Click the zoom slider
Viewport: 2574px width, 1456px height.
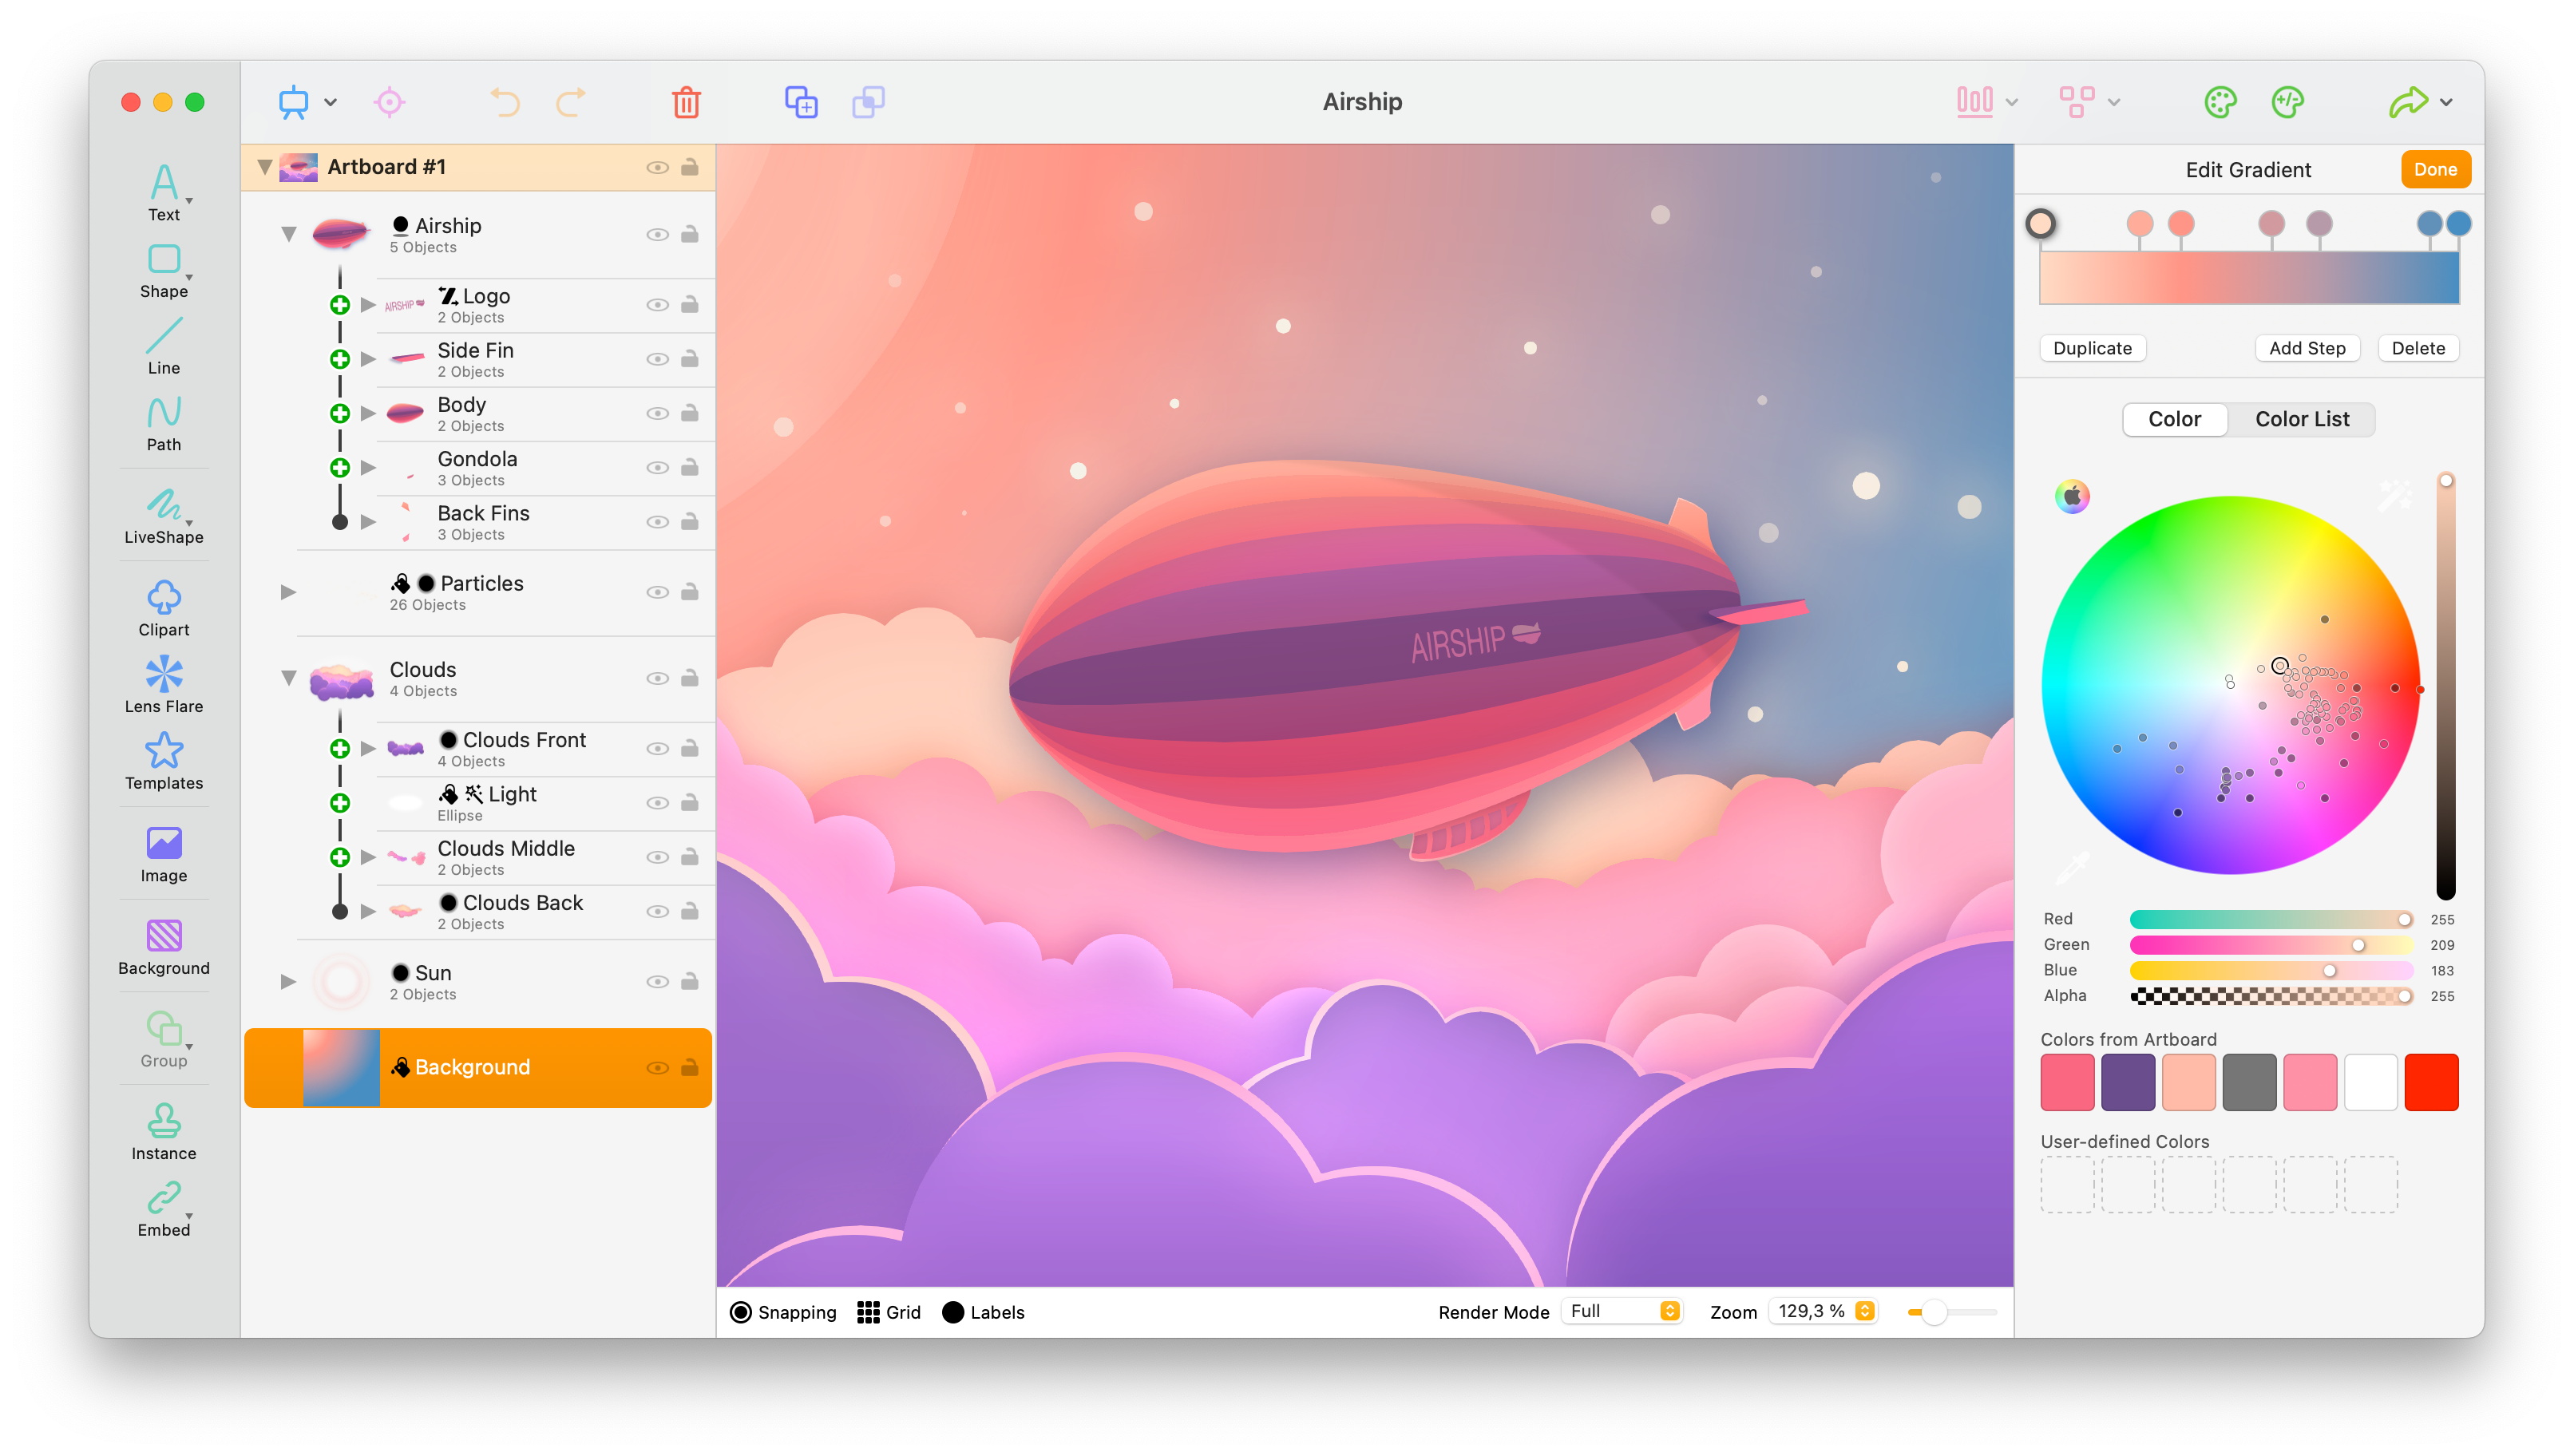point(1951,1312)
